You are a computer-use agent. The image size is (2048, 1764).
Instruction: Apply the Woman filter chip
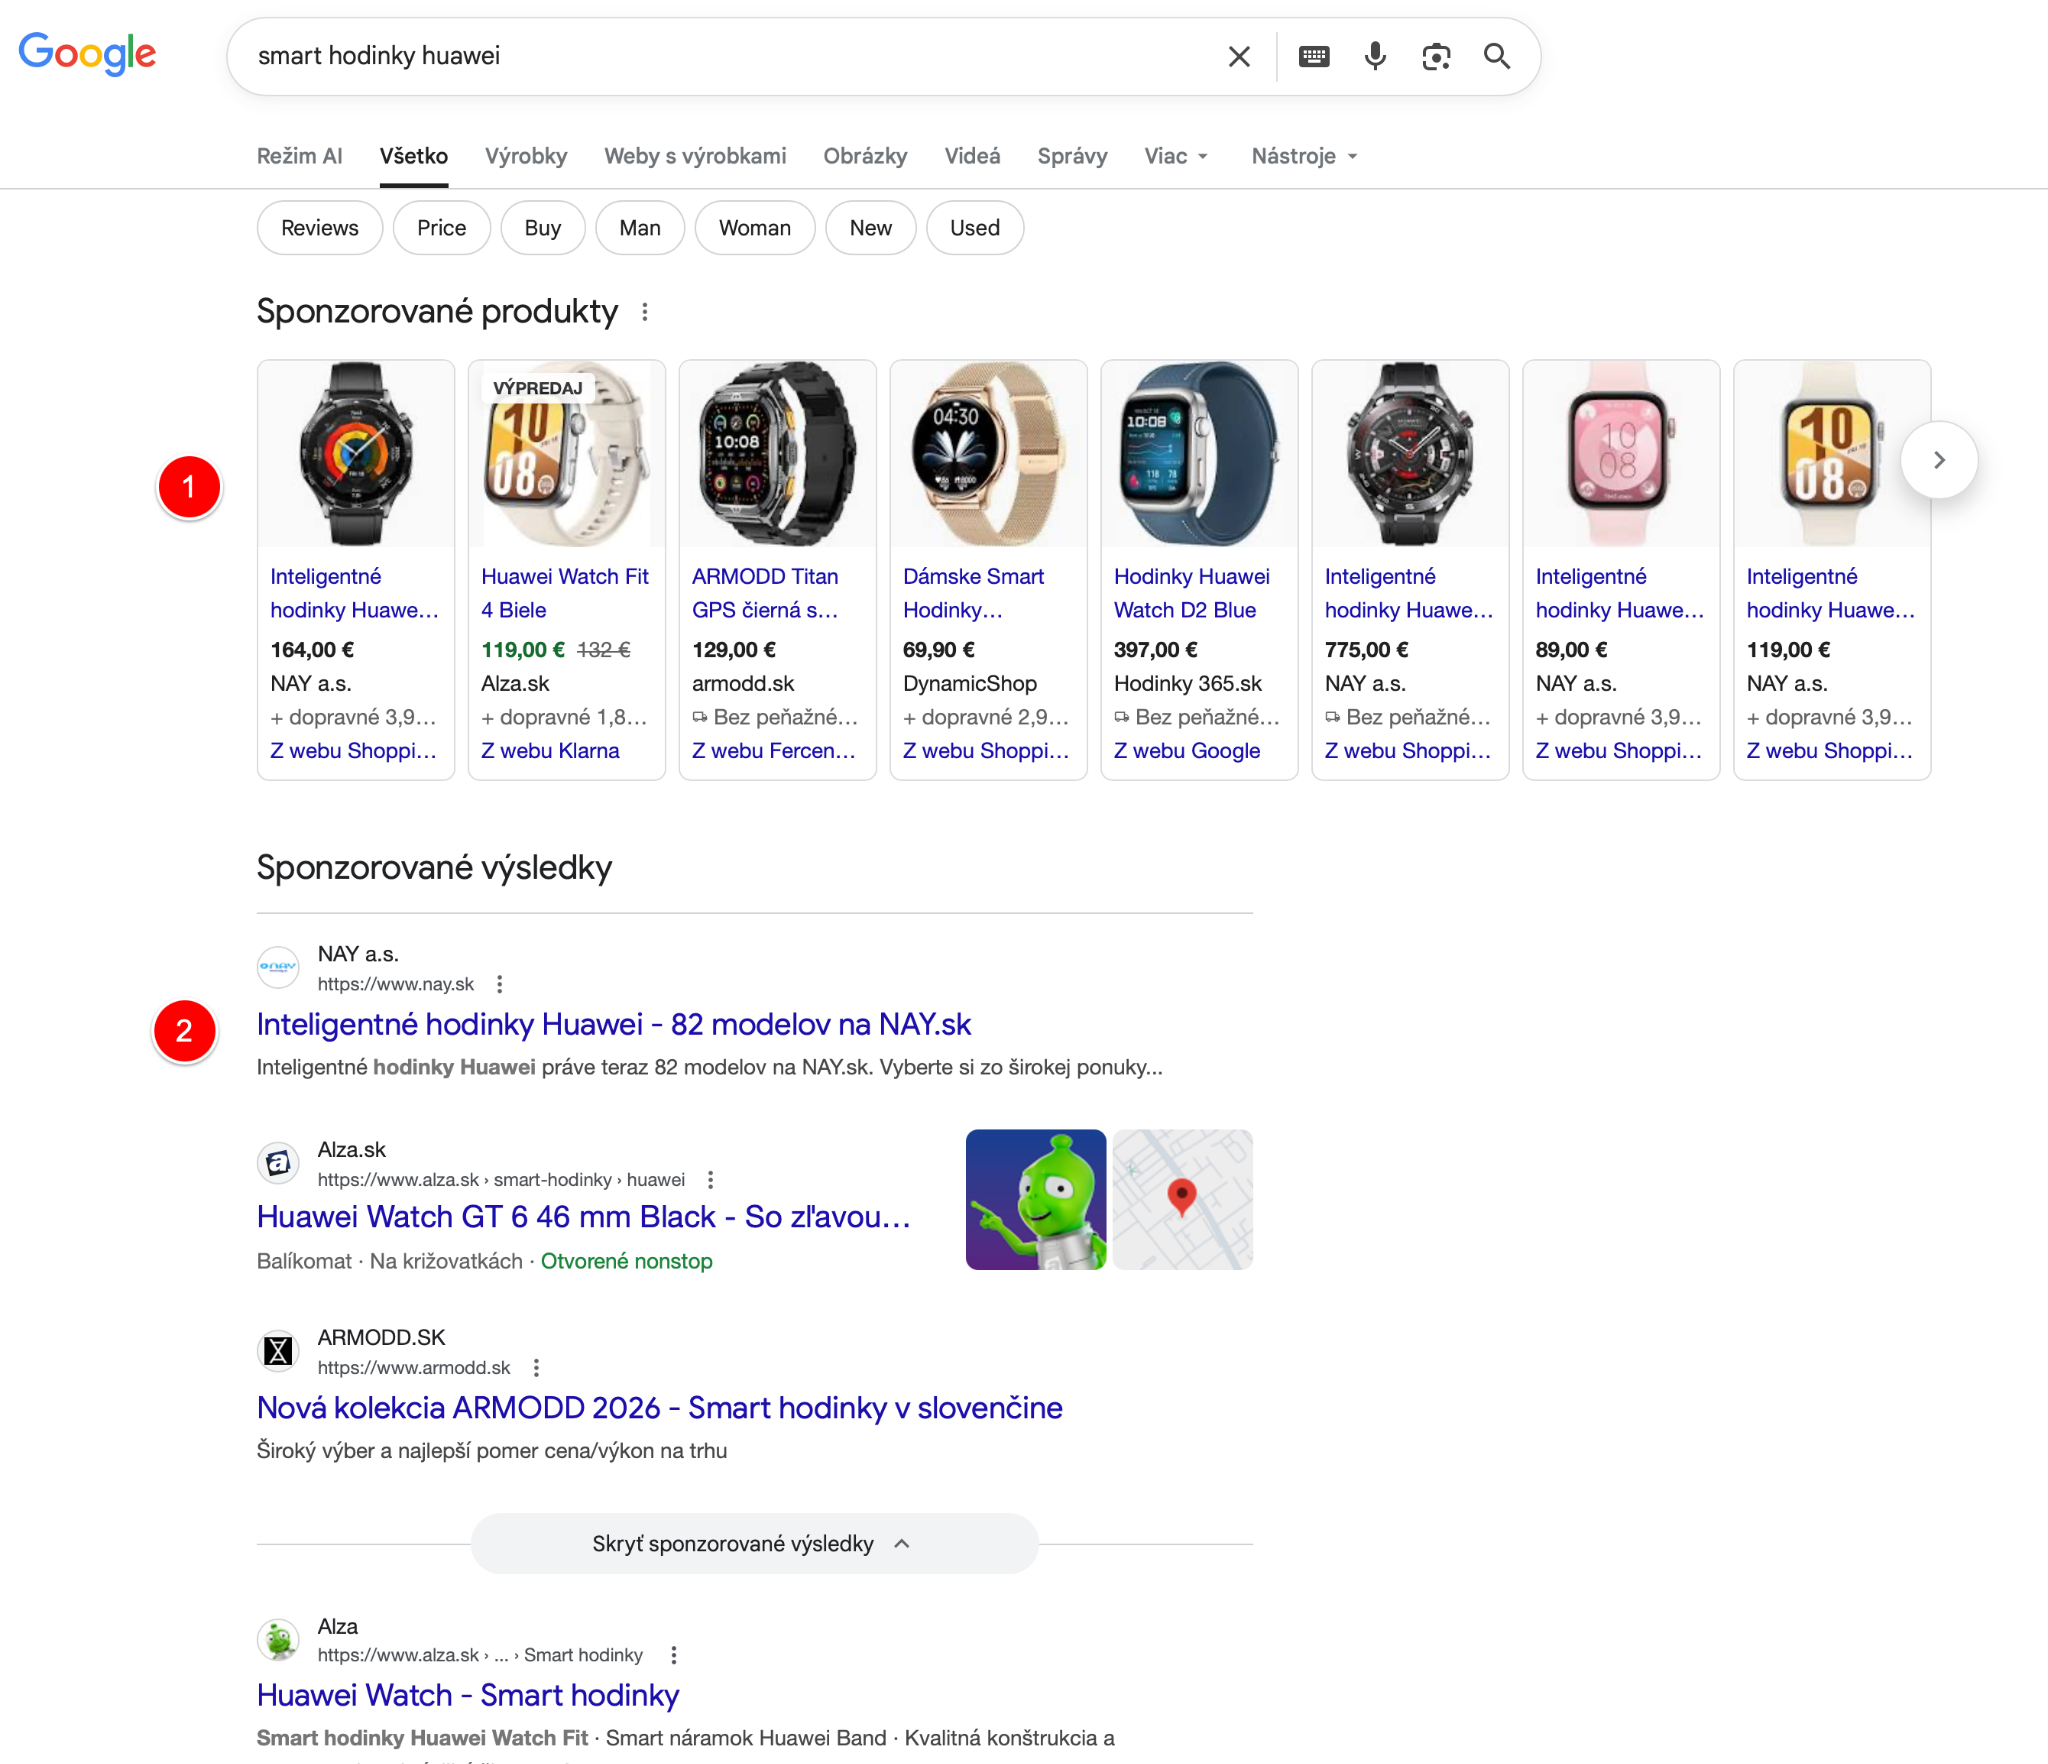[755, 228]
